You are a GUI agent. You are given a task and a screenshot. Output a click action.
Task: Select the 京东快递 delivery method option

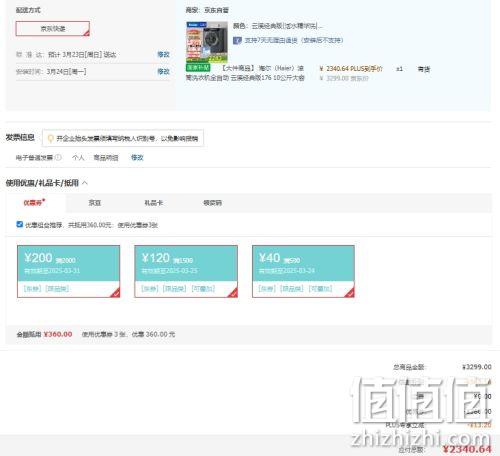pyautogui.click(x=53, y=29)
